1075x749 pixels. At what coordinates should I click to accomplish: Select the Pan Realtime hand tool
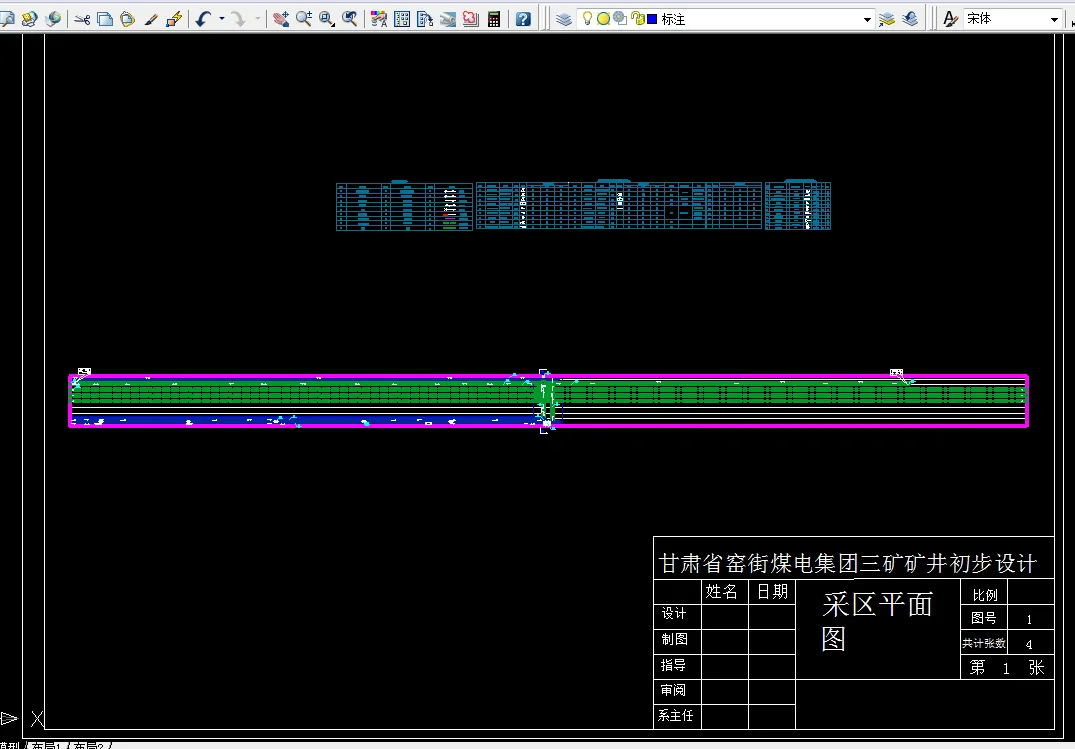(282, 17)
